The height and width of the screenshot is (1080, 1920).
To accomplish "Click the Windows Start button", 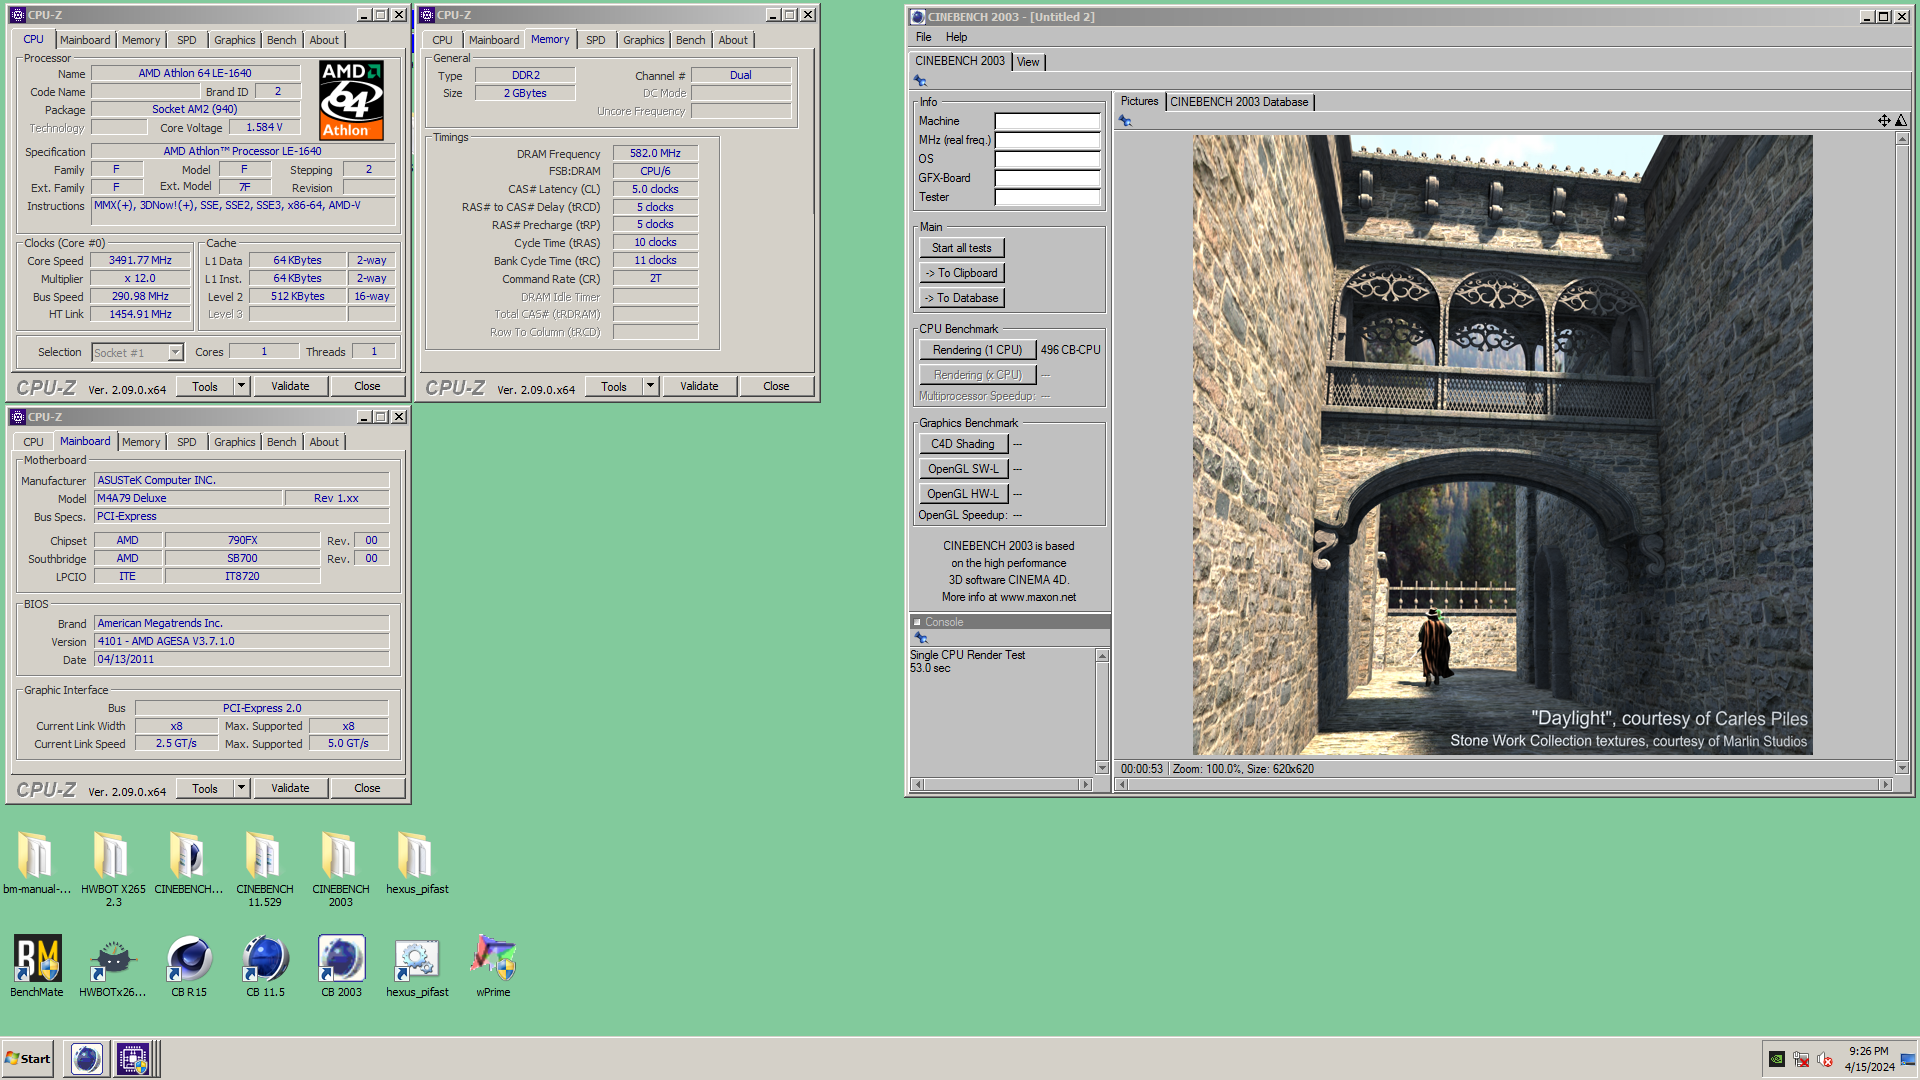I will [x=28, y=1058].
